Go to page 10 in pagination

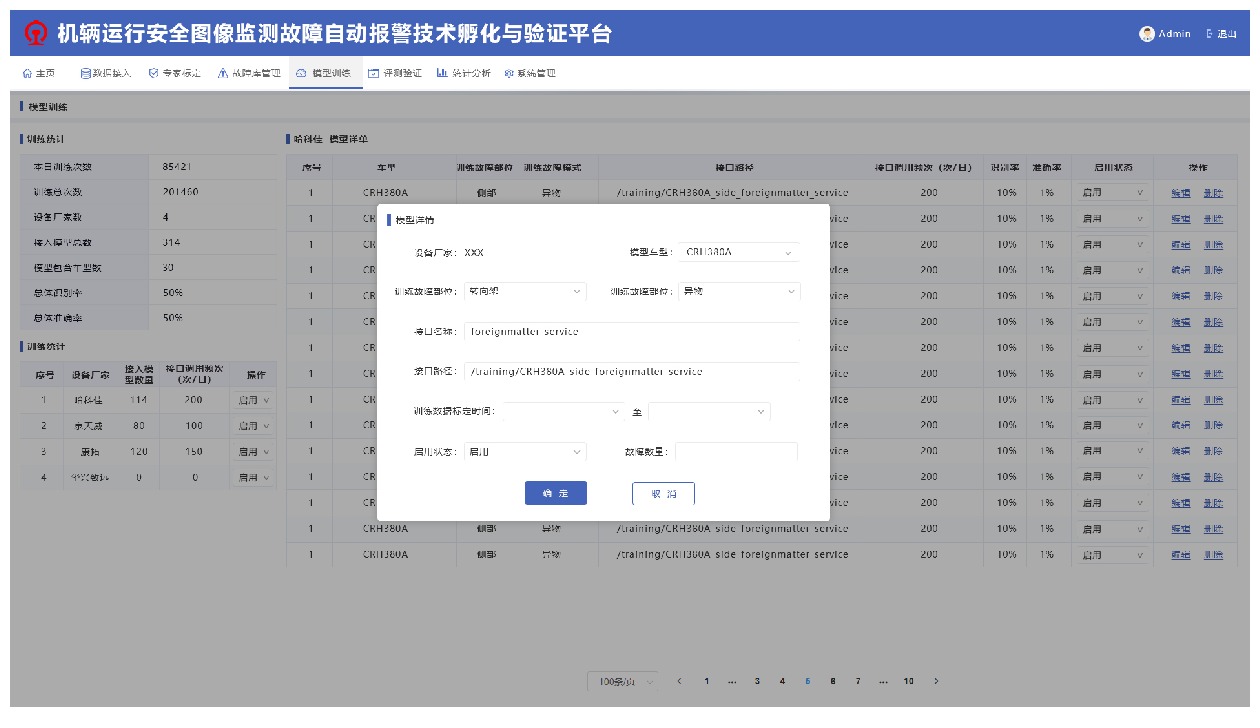pos(908,681)
